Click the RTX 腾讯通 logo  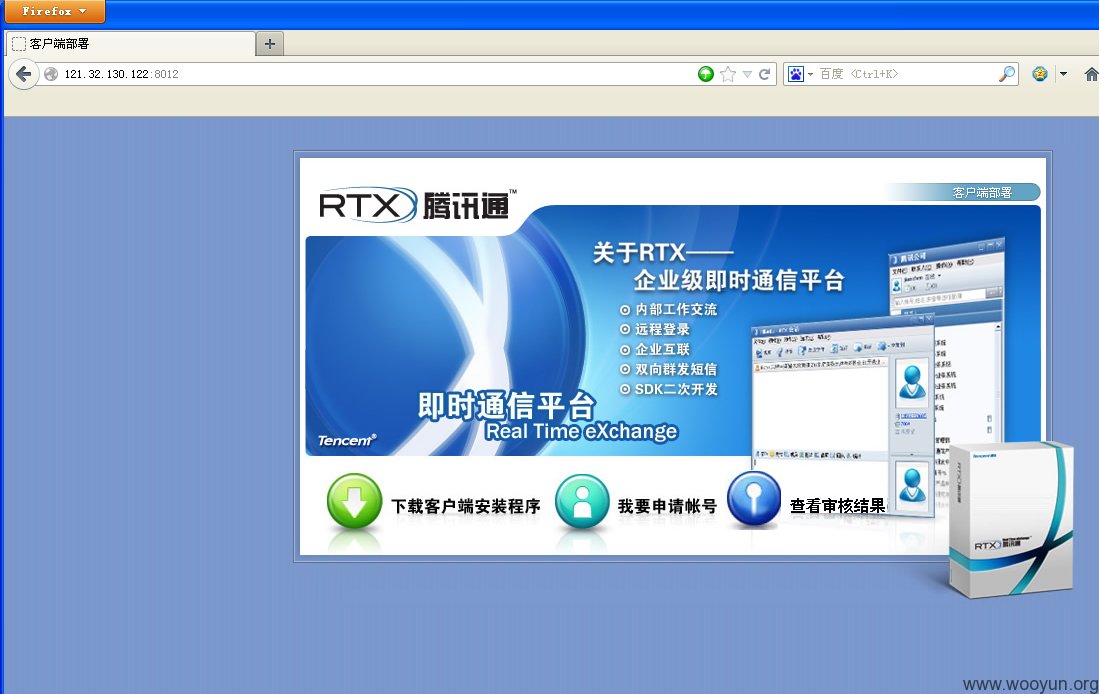418,205
